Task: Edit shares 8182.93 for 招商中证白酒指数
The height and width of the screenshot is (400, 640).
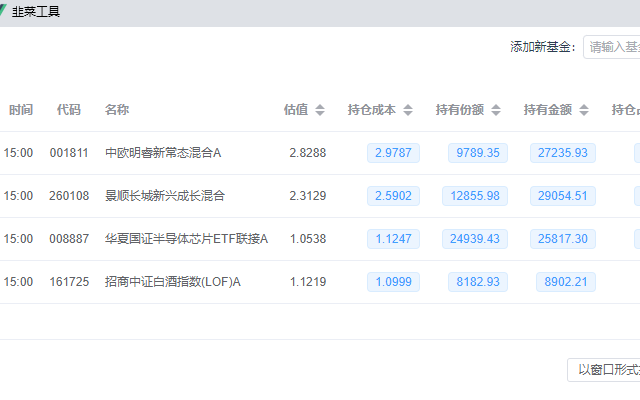Action: click(478, 282)
